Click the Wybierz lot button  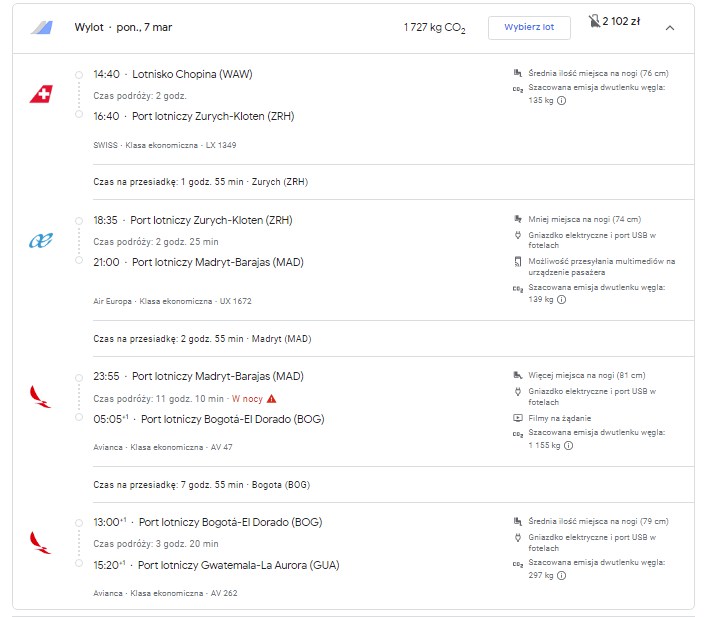pyautogui.click(x=529, y=27)
